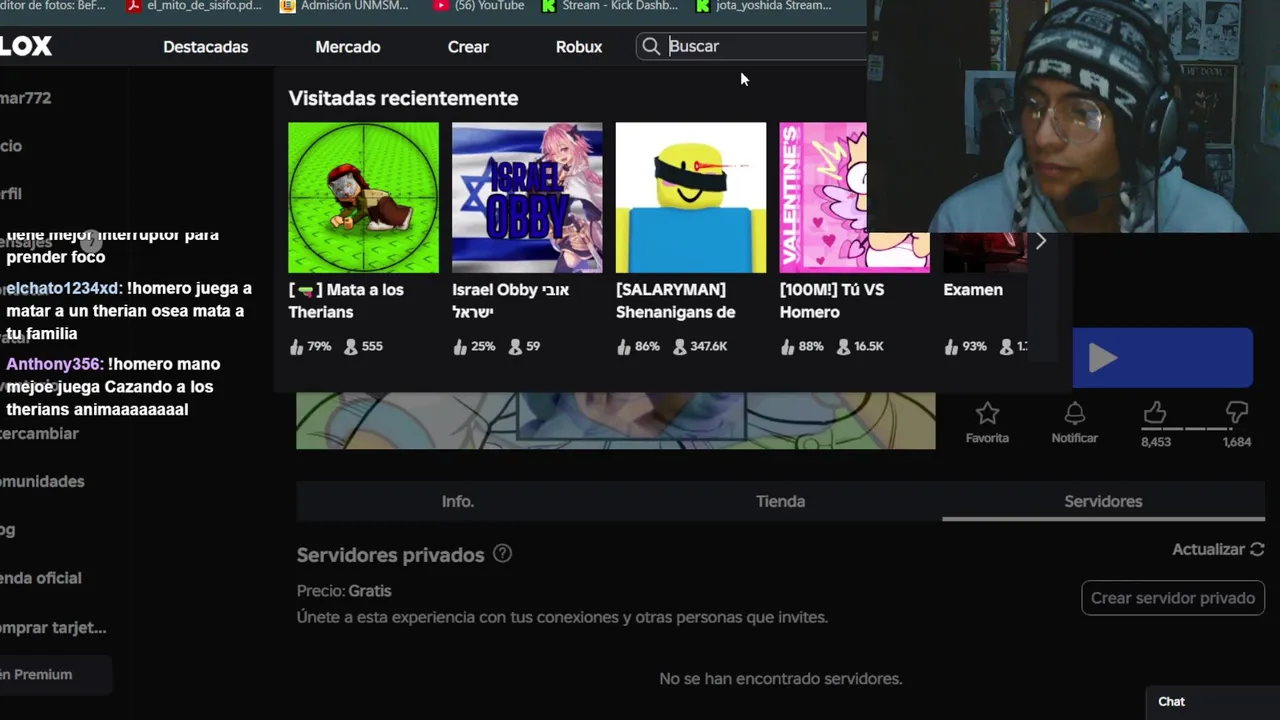Switch to el_mito_de_sisifo PDF browser tab
Image resolution: width=1280 pixels, height=720 pixels.
(194, 6)
